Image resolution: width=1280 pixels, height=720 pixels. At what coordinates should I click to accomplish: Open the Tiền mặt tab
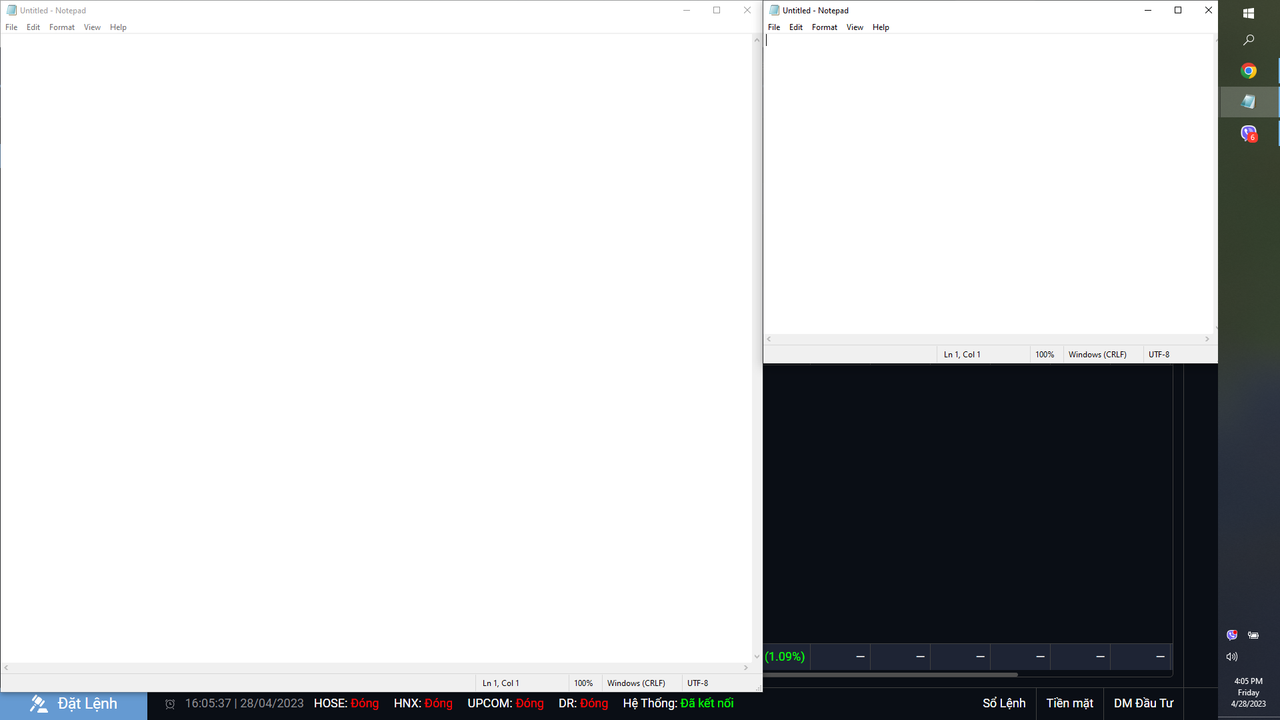tap(1070, 704)
